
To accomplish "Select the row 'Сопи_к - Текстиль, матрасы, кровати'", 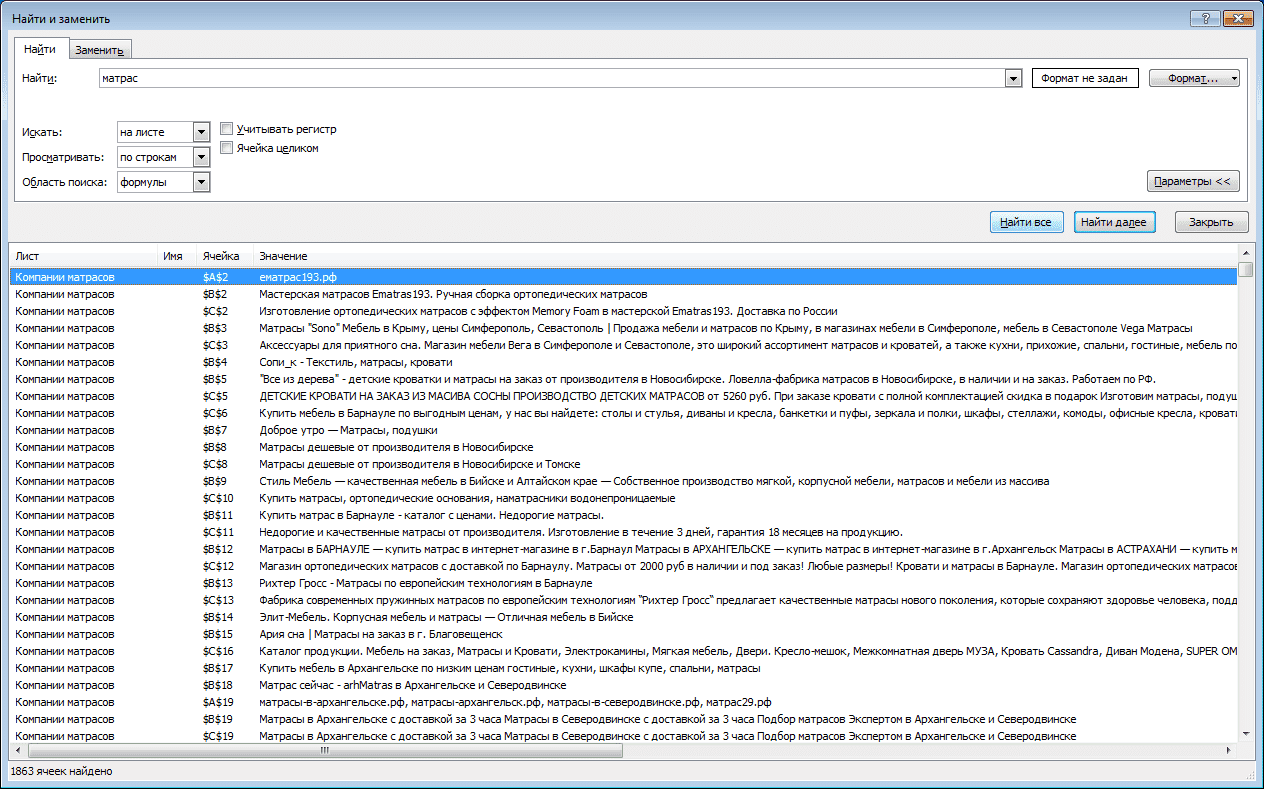I will (623, 362).
